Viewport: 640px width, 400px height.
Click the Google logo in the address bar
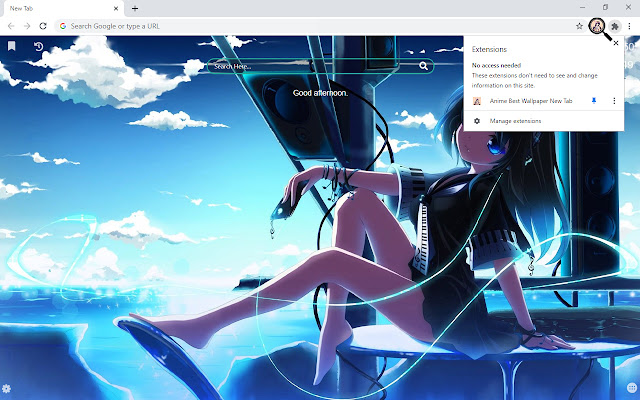(x=63, y=26)
